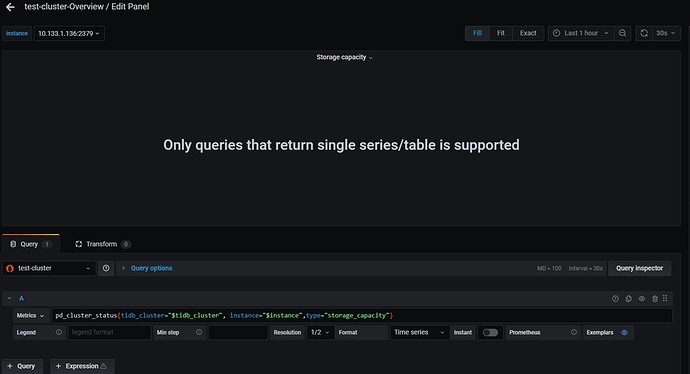The image size is (690, 374).
Task: Click the Legend format input field
Action: tap(110, 333)
